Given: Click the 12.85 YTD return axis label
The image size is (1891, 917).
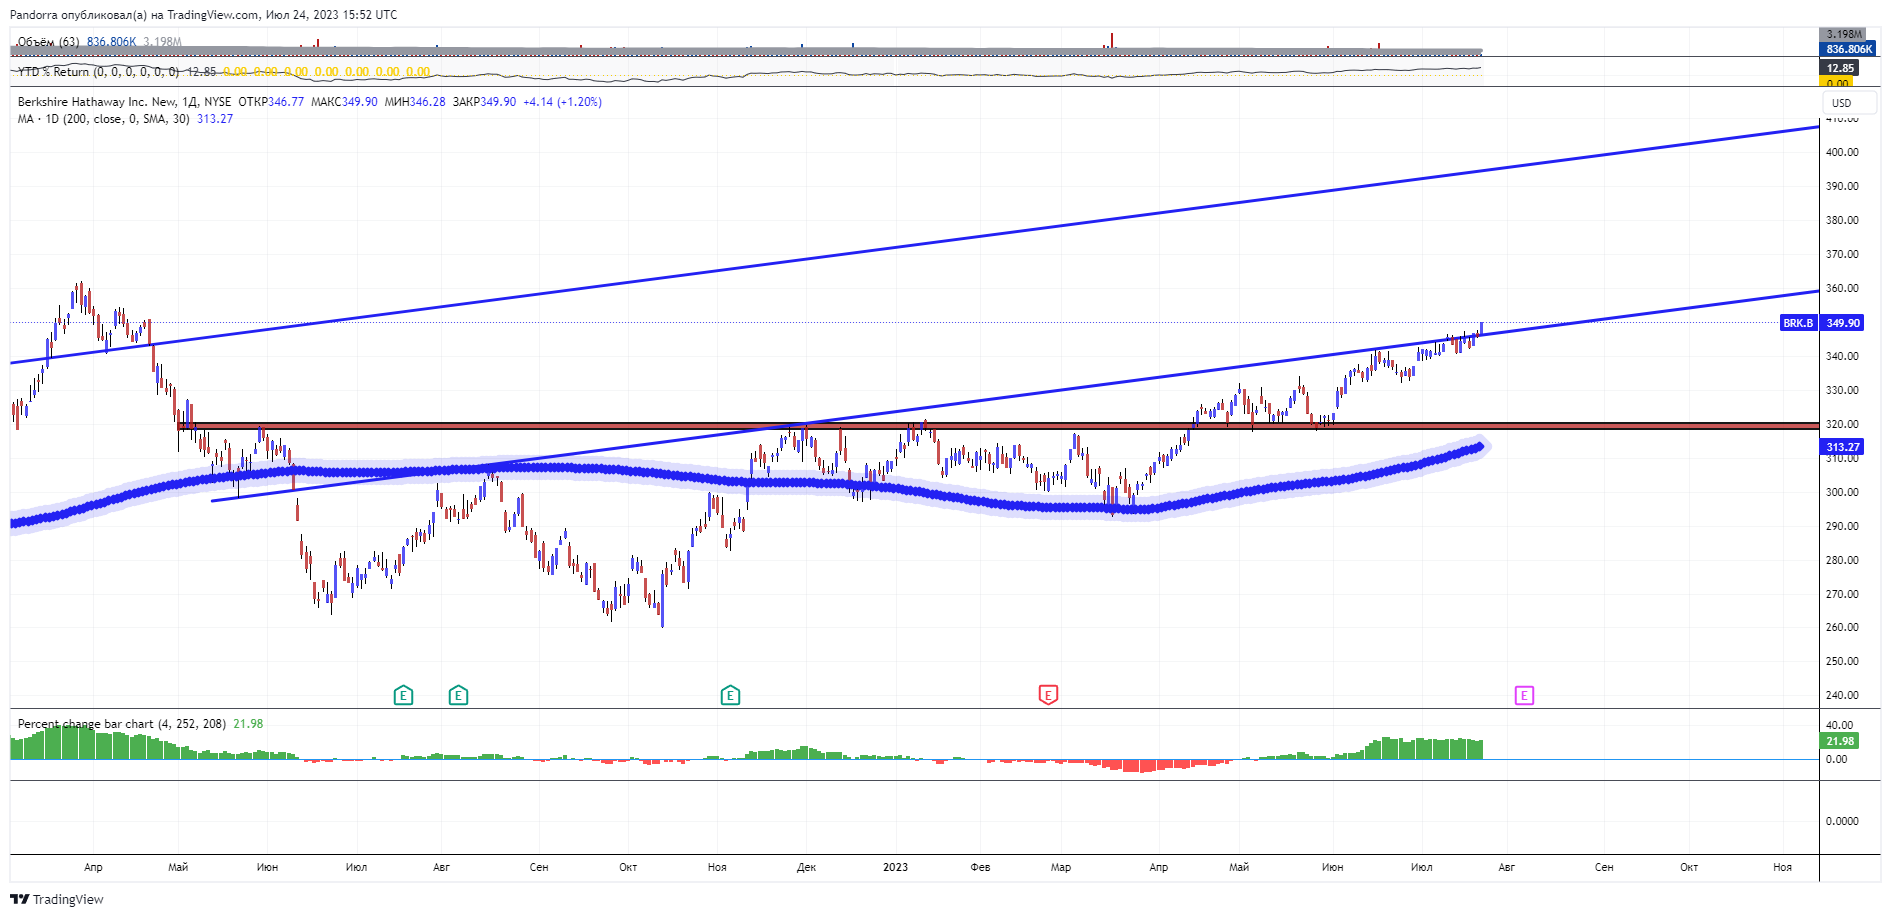Looking at the screenshot, I should pyautogui.click(x=1840, y=68).
